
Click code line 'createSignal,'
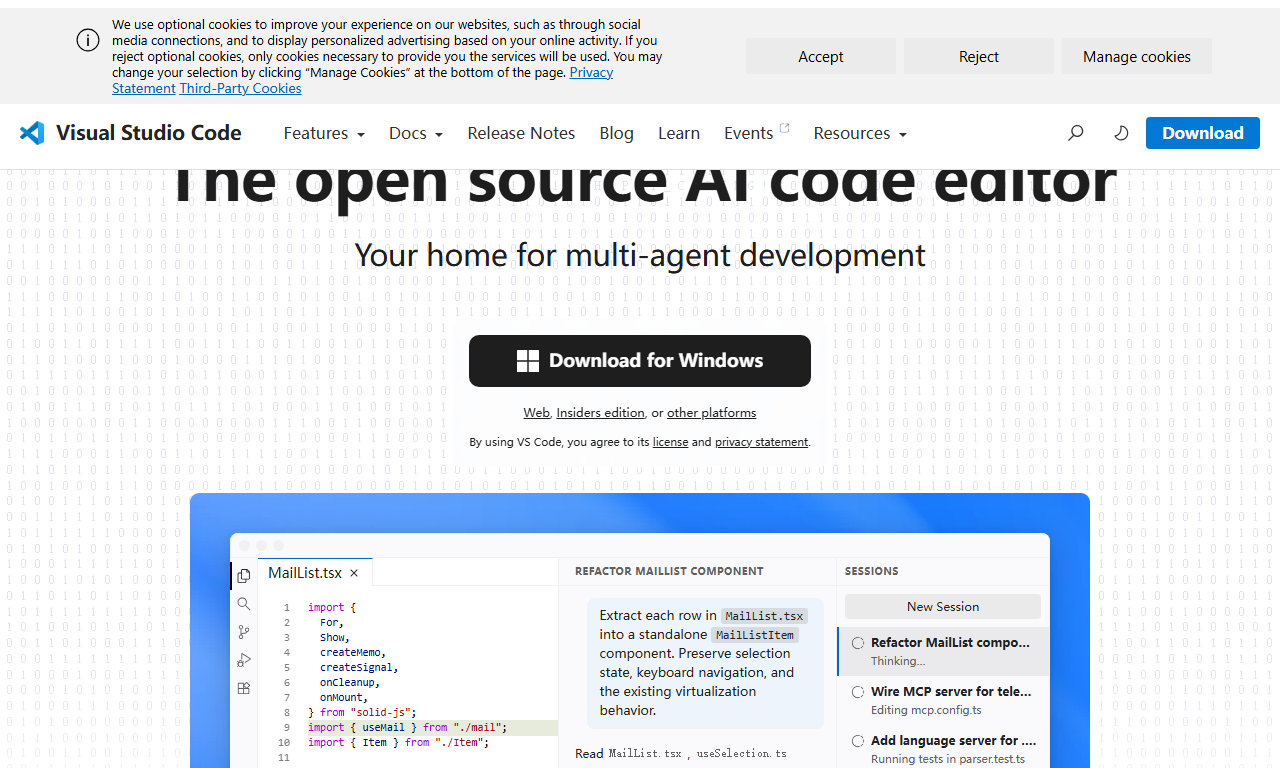tap(359, 667)
